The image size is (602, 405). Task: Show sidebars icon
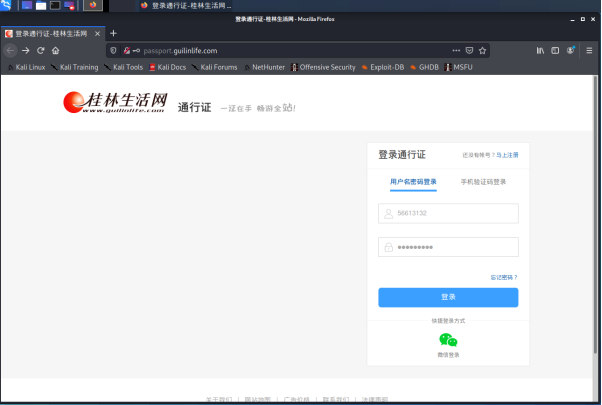(555, 50)
